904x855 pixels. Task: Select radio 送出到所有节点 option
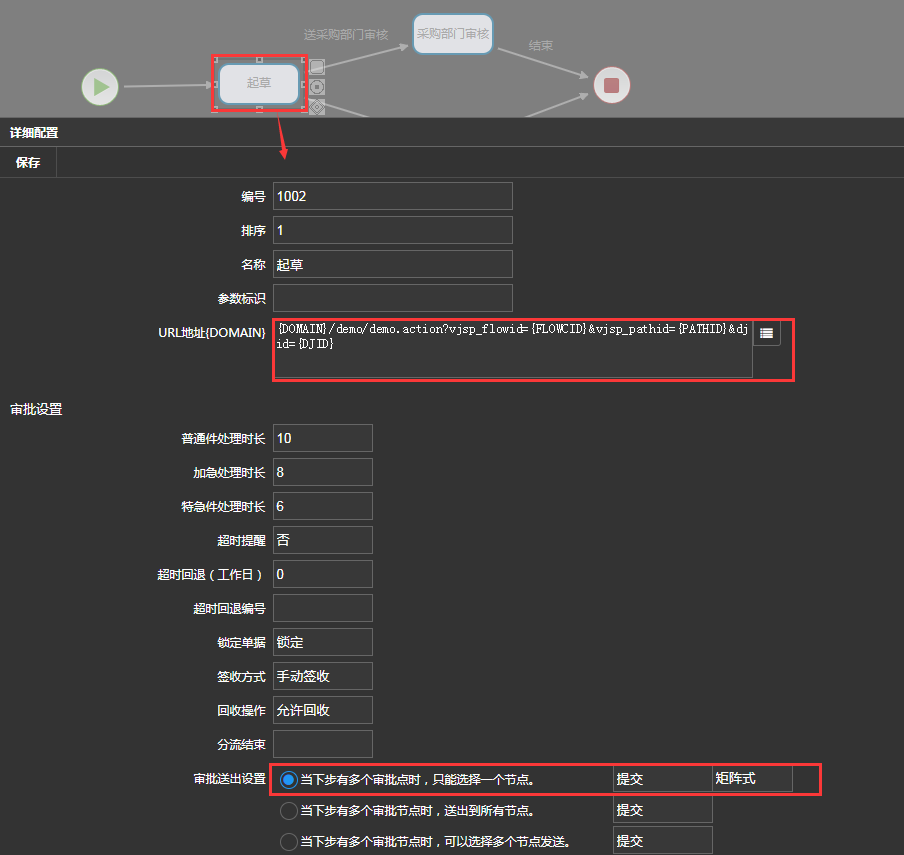[289, 810]
